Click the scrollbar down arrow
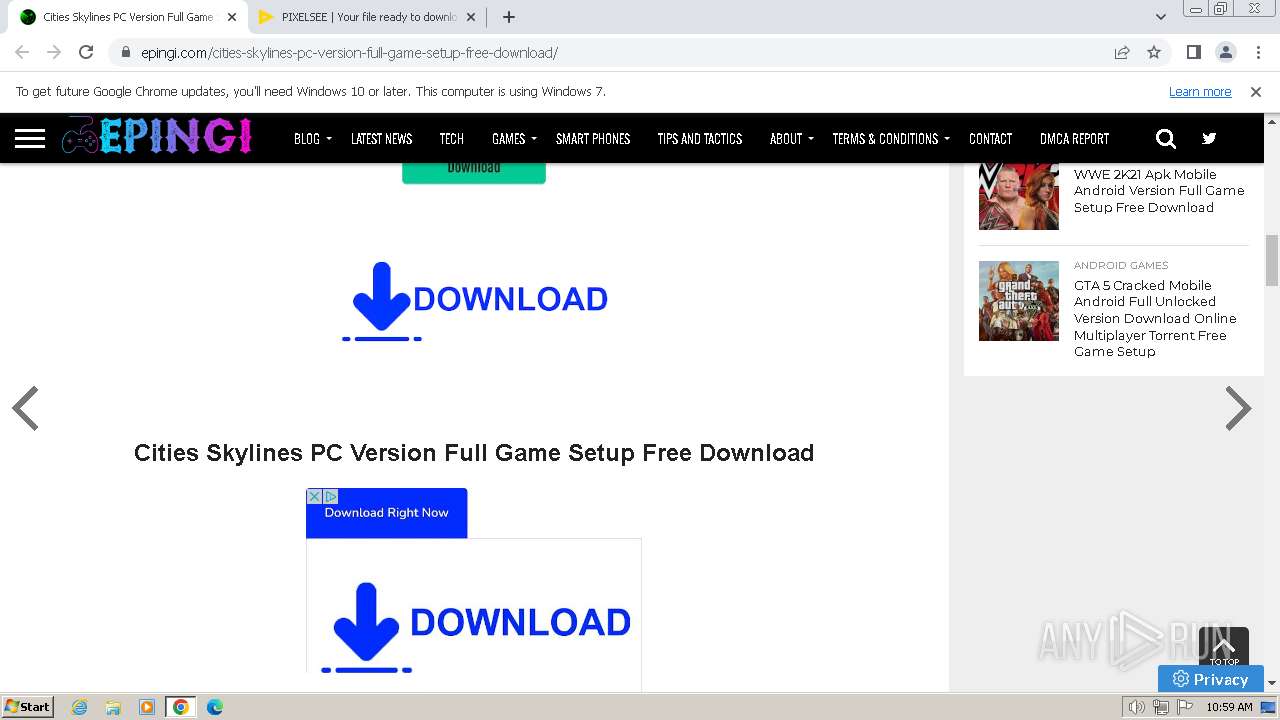This screenshot has height=720, width=1280. tap(1271, 683)
